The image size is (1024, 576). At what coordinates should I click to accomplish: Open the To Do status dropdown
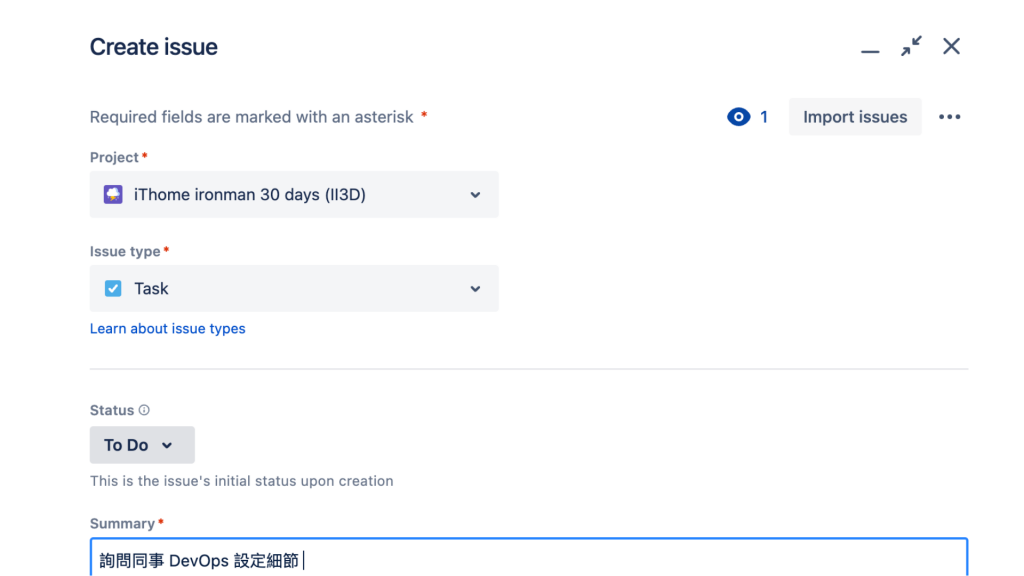coord(141,445)
